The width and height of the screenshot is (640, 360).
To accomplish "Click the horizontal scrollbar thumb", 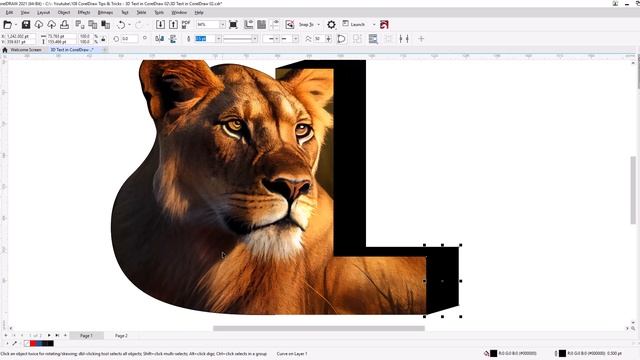I will (319, 329).
